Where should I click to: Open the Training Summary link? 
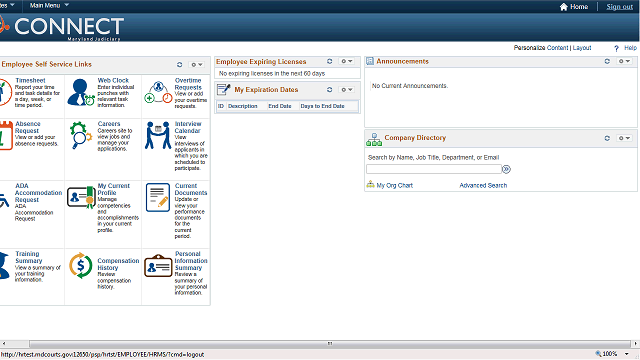(x=29, y=257)
